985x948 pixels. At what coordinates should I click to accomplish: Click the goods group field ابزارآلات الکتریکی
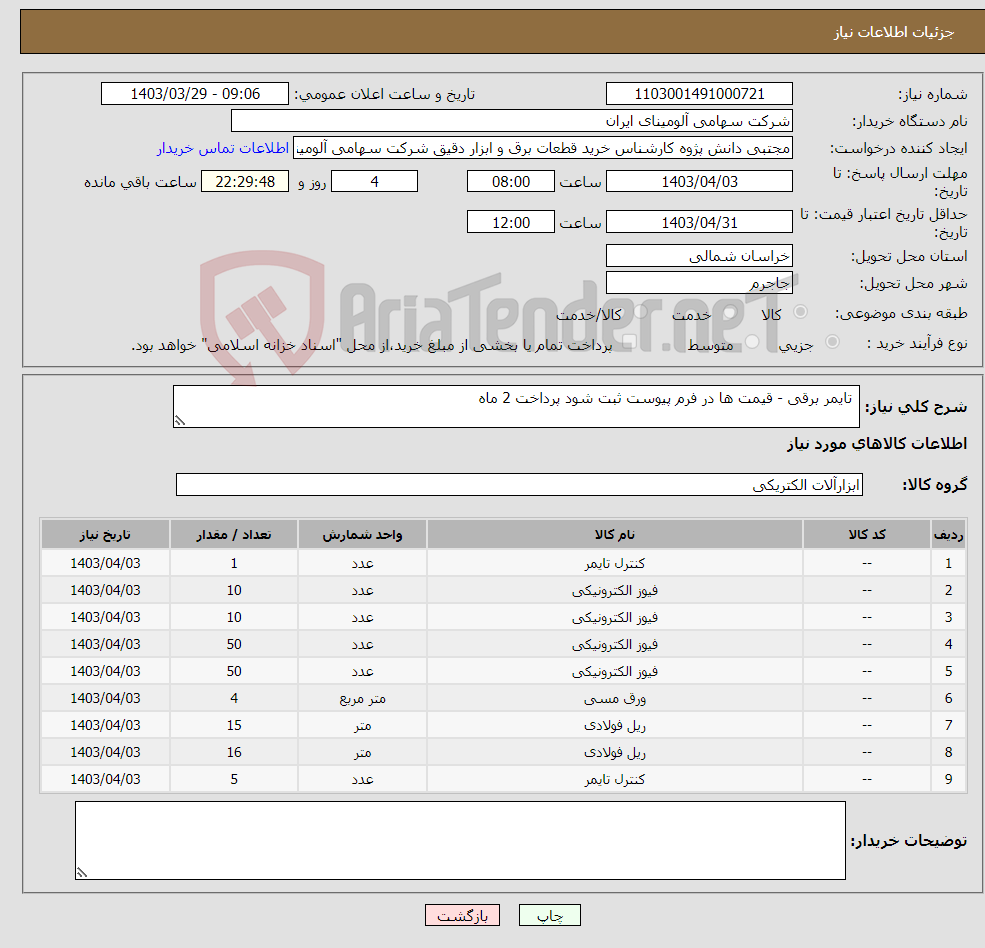(x=520, y=484)
